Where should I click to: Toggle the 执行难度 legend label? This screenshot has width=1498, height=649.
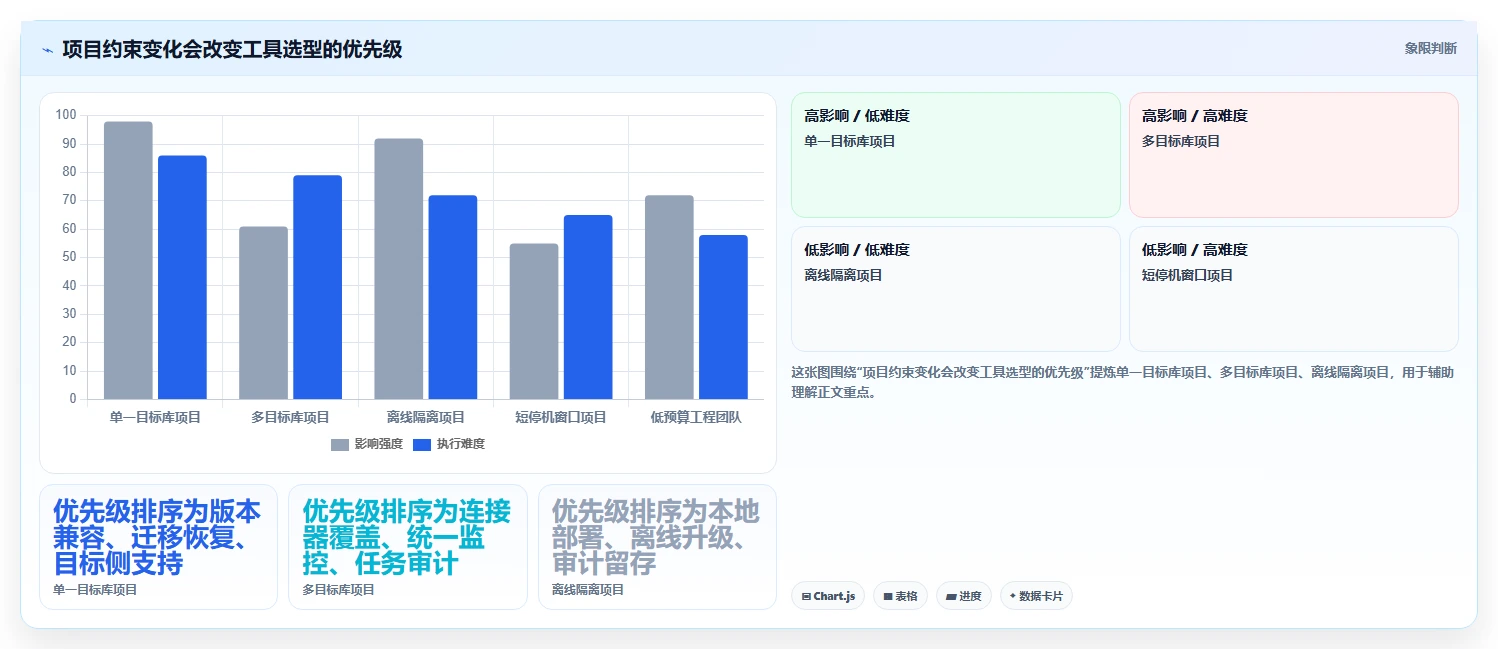[461, 444]
